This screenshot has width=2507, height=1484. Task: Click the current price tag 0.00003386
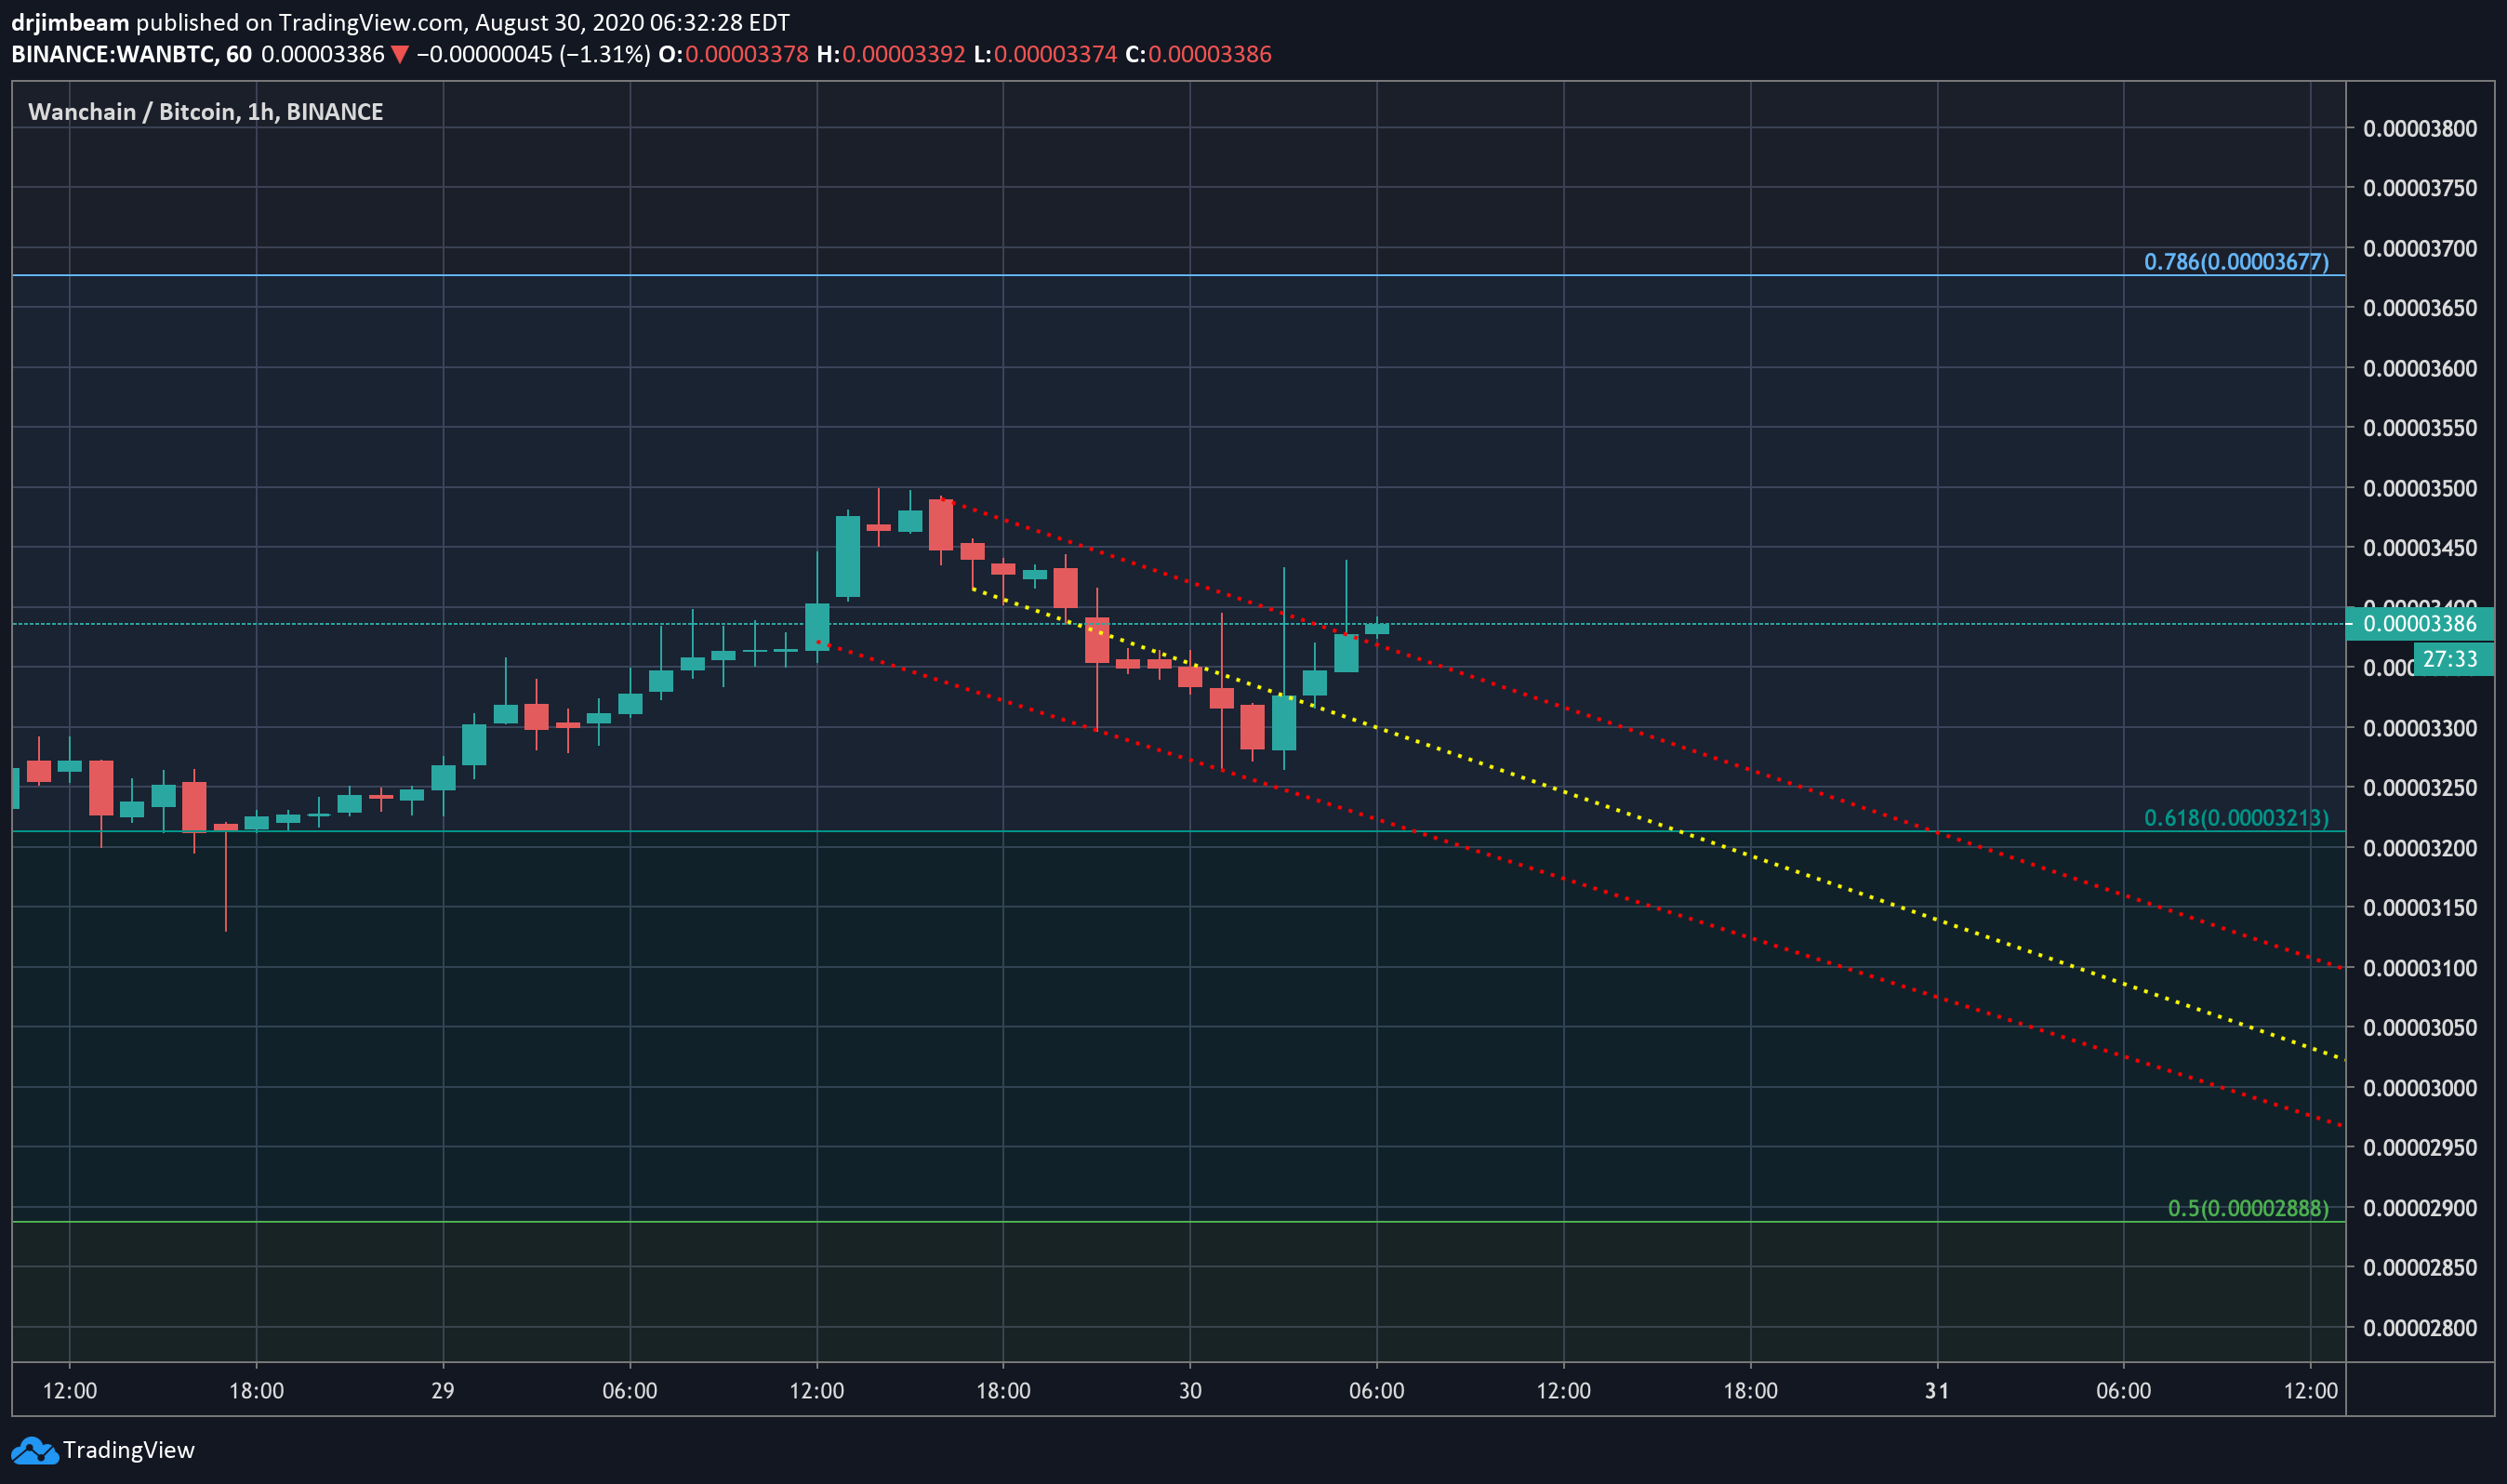pyautogui.click(x=2419, y=624)
